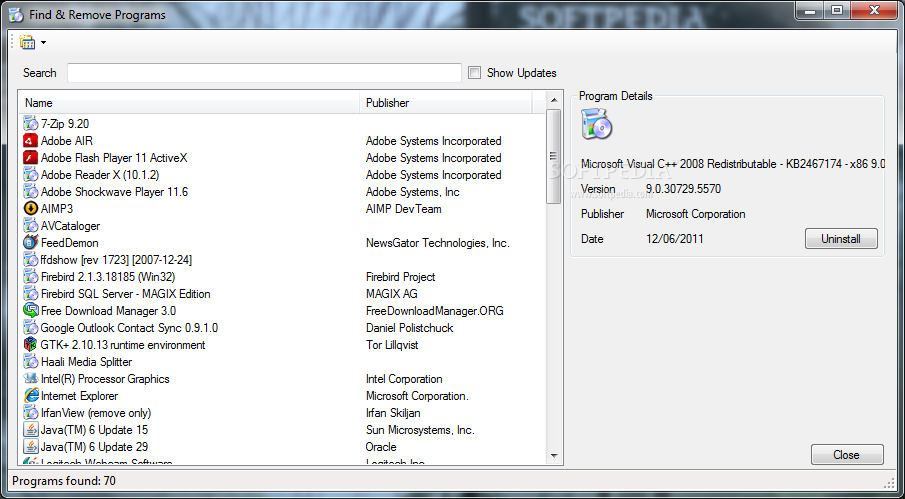Click the Find & Remove Programs title bar icon
The width and height of the screenshot is (905, 499).
click(x=16, y=15)
